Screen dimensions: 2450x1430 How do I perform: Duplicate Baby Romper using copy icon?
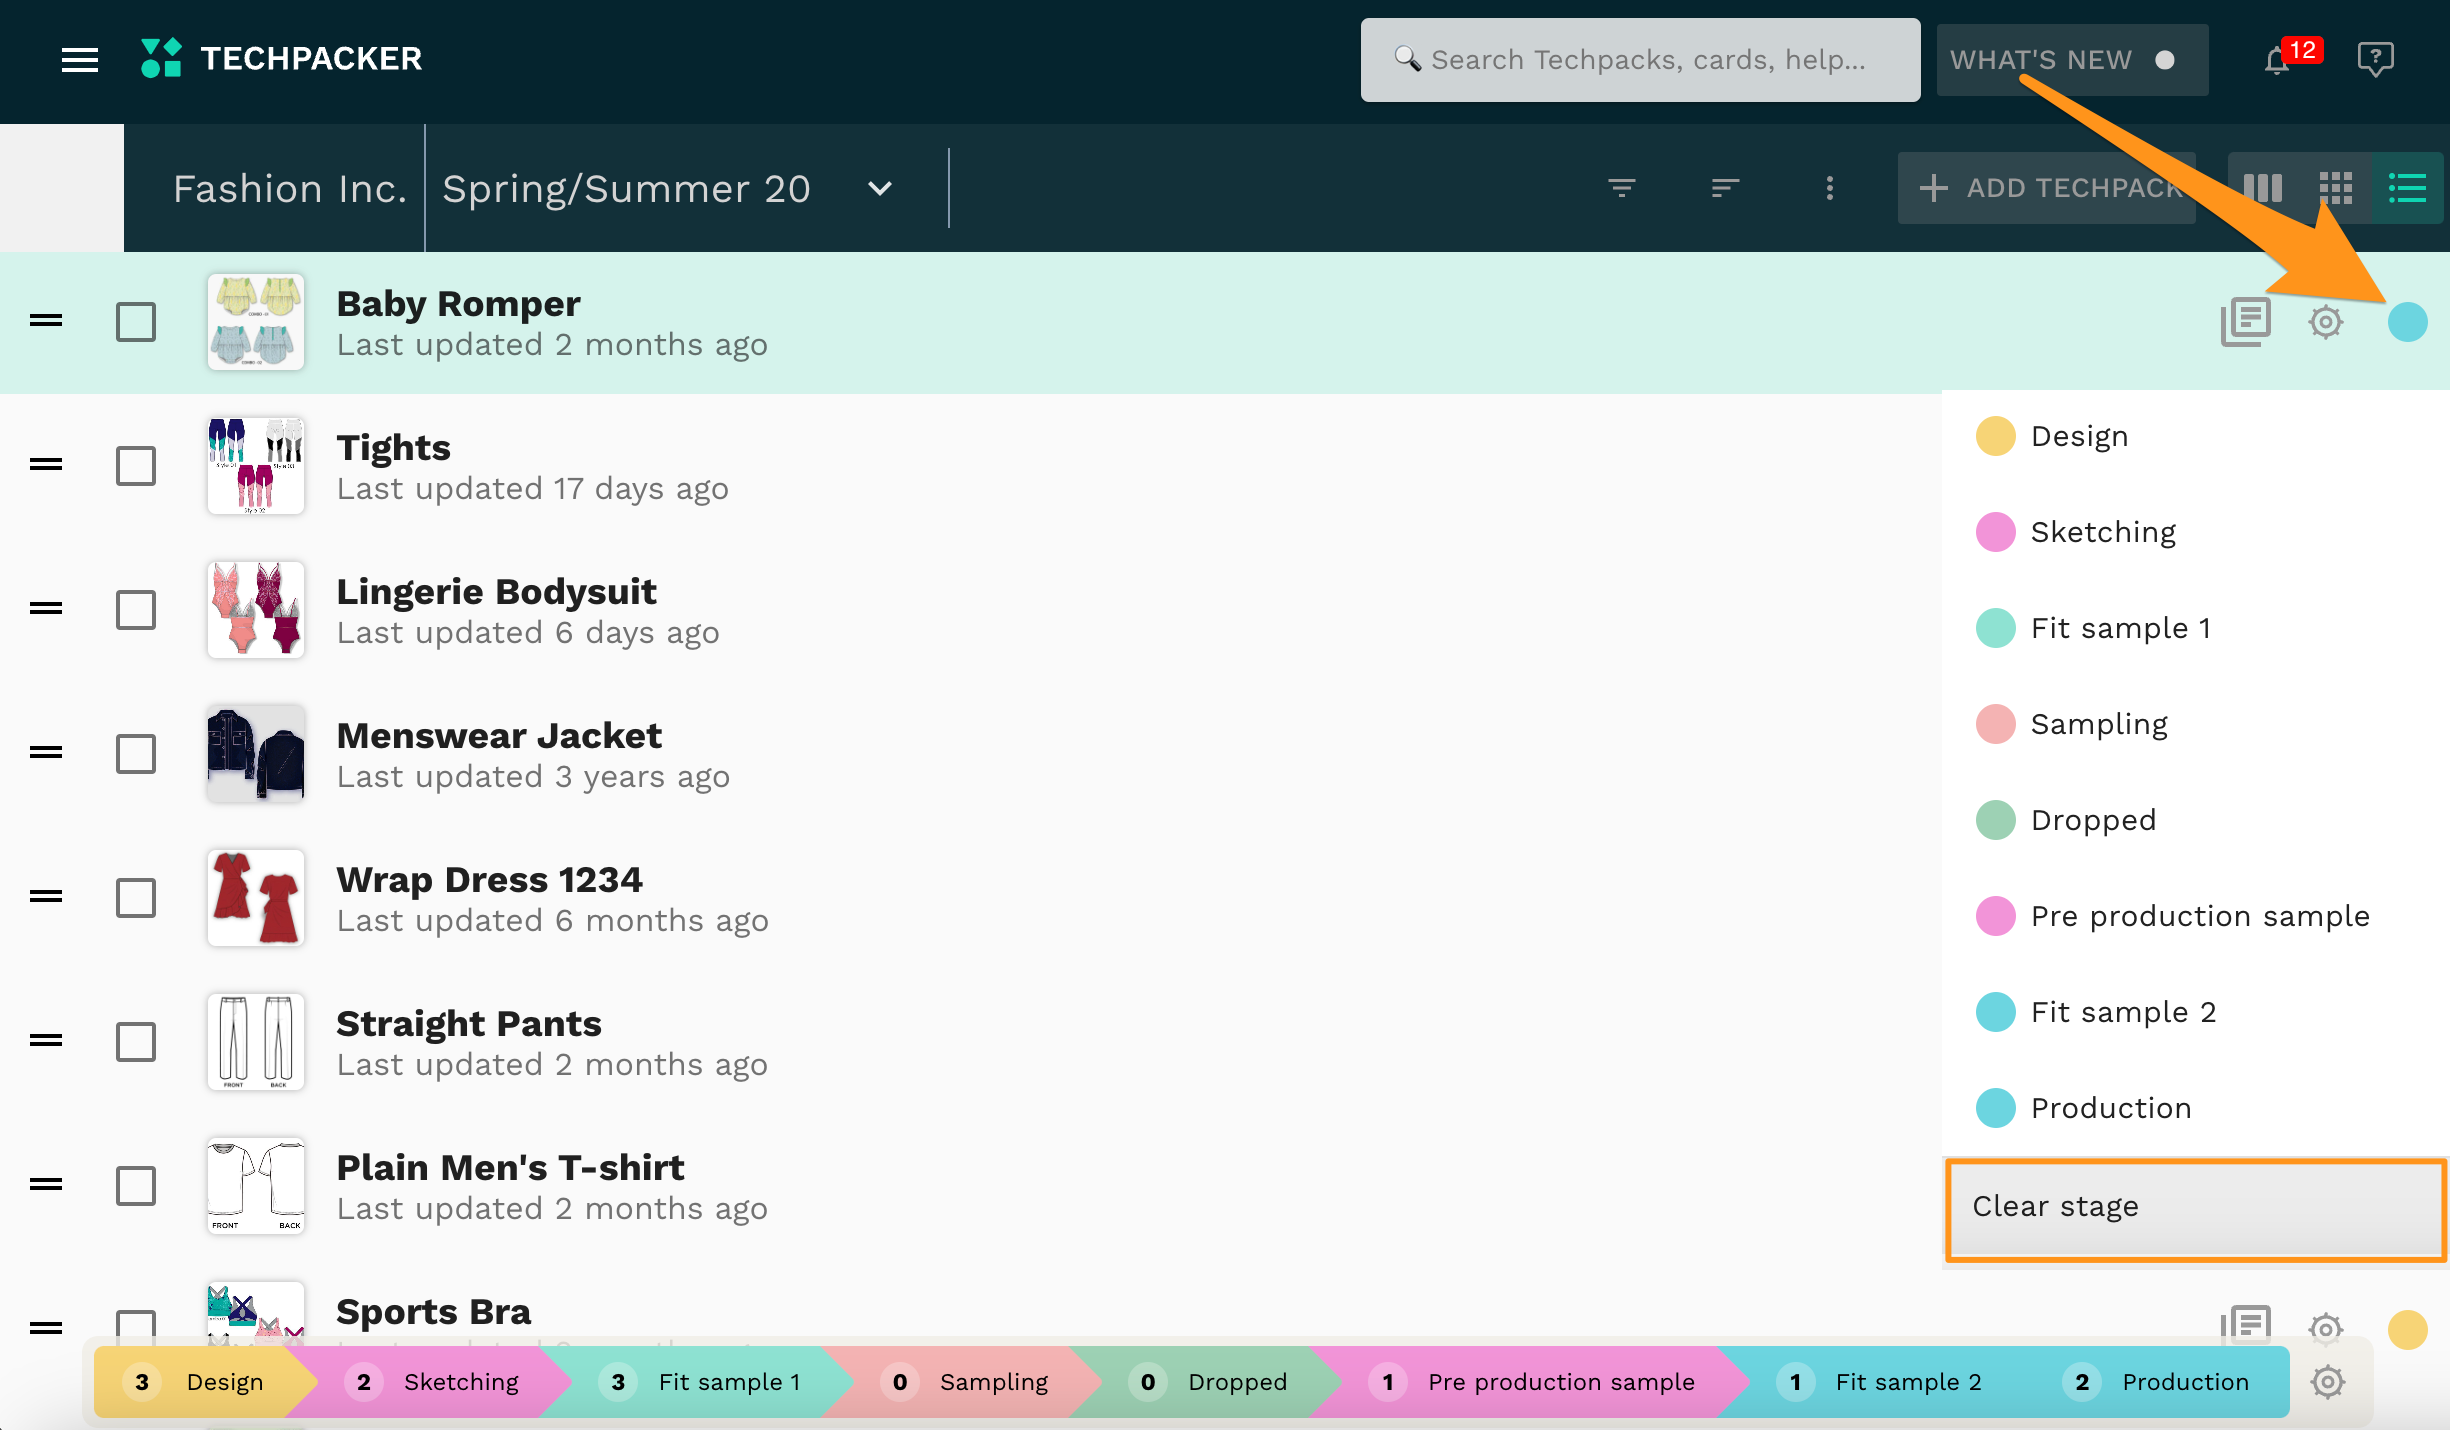(x=2246, y=322)
